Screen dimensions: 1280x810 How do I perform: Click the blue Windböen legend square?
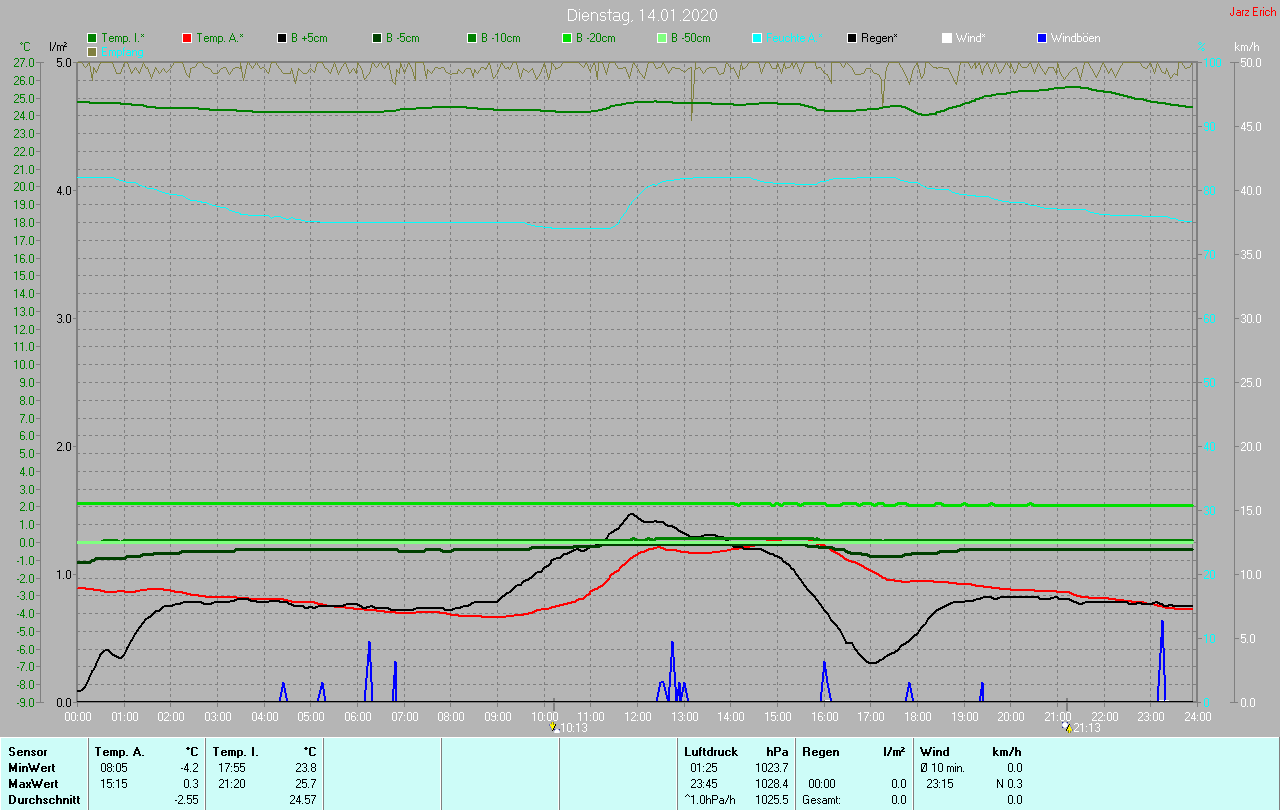[1042, 38]
